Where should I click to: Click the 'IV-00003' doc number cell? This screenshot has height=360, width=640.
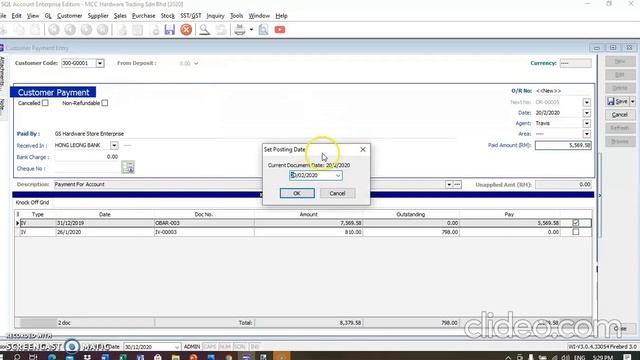[x=204, y=232]
